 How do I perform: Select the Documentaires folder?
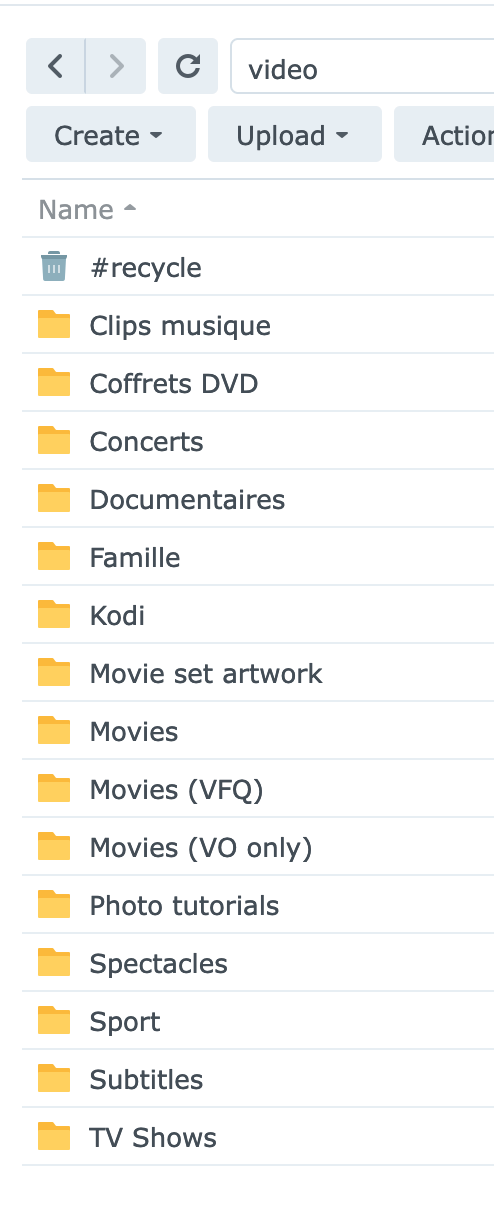point(258,499)
